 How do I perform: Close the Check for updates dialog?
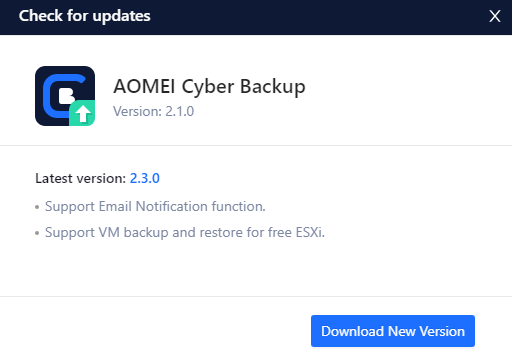[x=495, y=16]
